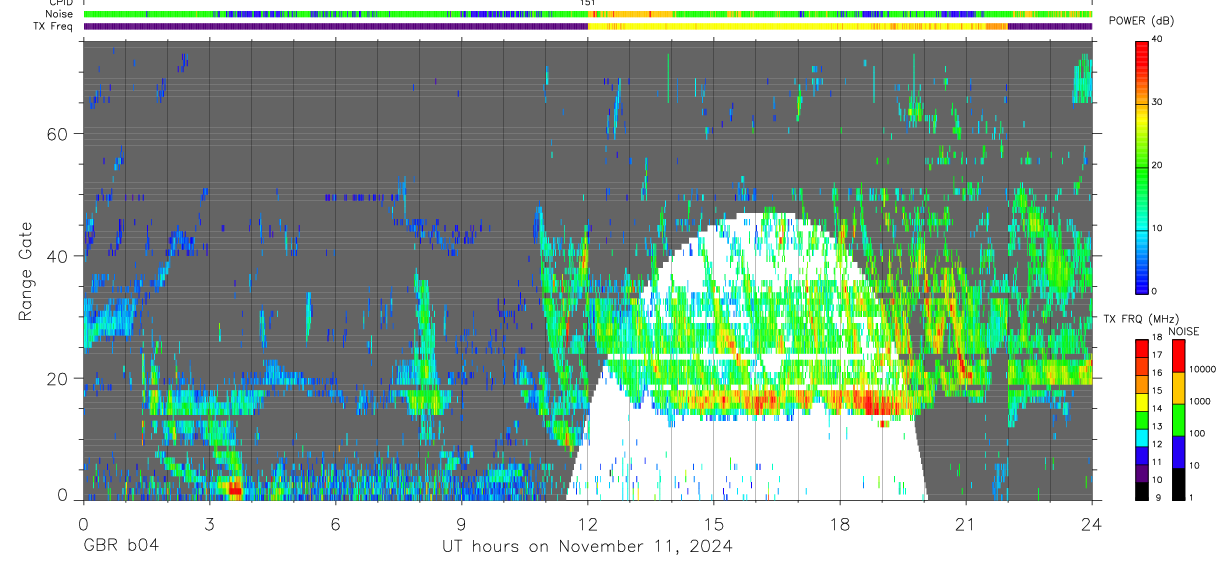Click the 151 CPID value label
The image size is (1228, 567).
coord(588,3)
